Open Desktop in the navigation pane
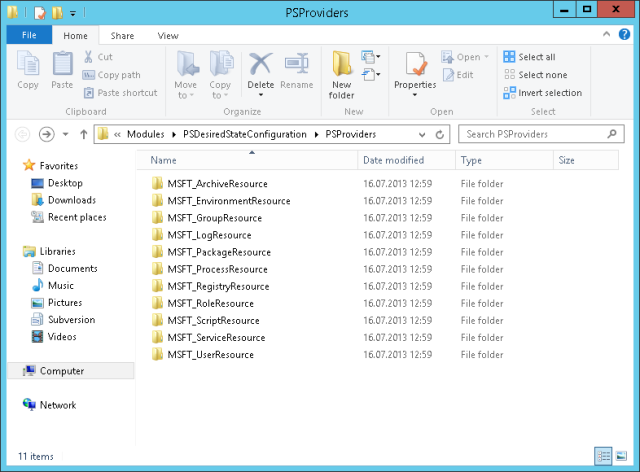 [65, 183]
